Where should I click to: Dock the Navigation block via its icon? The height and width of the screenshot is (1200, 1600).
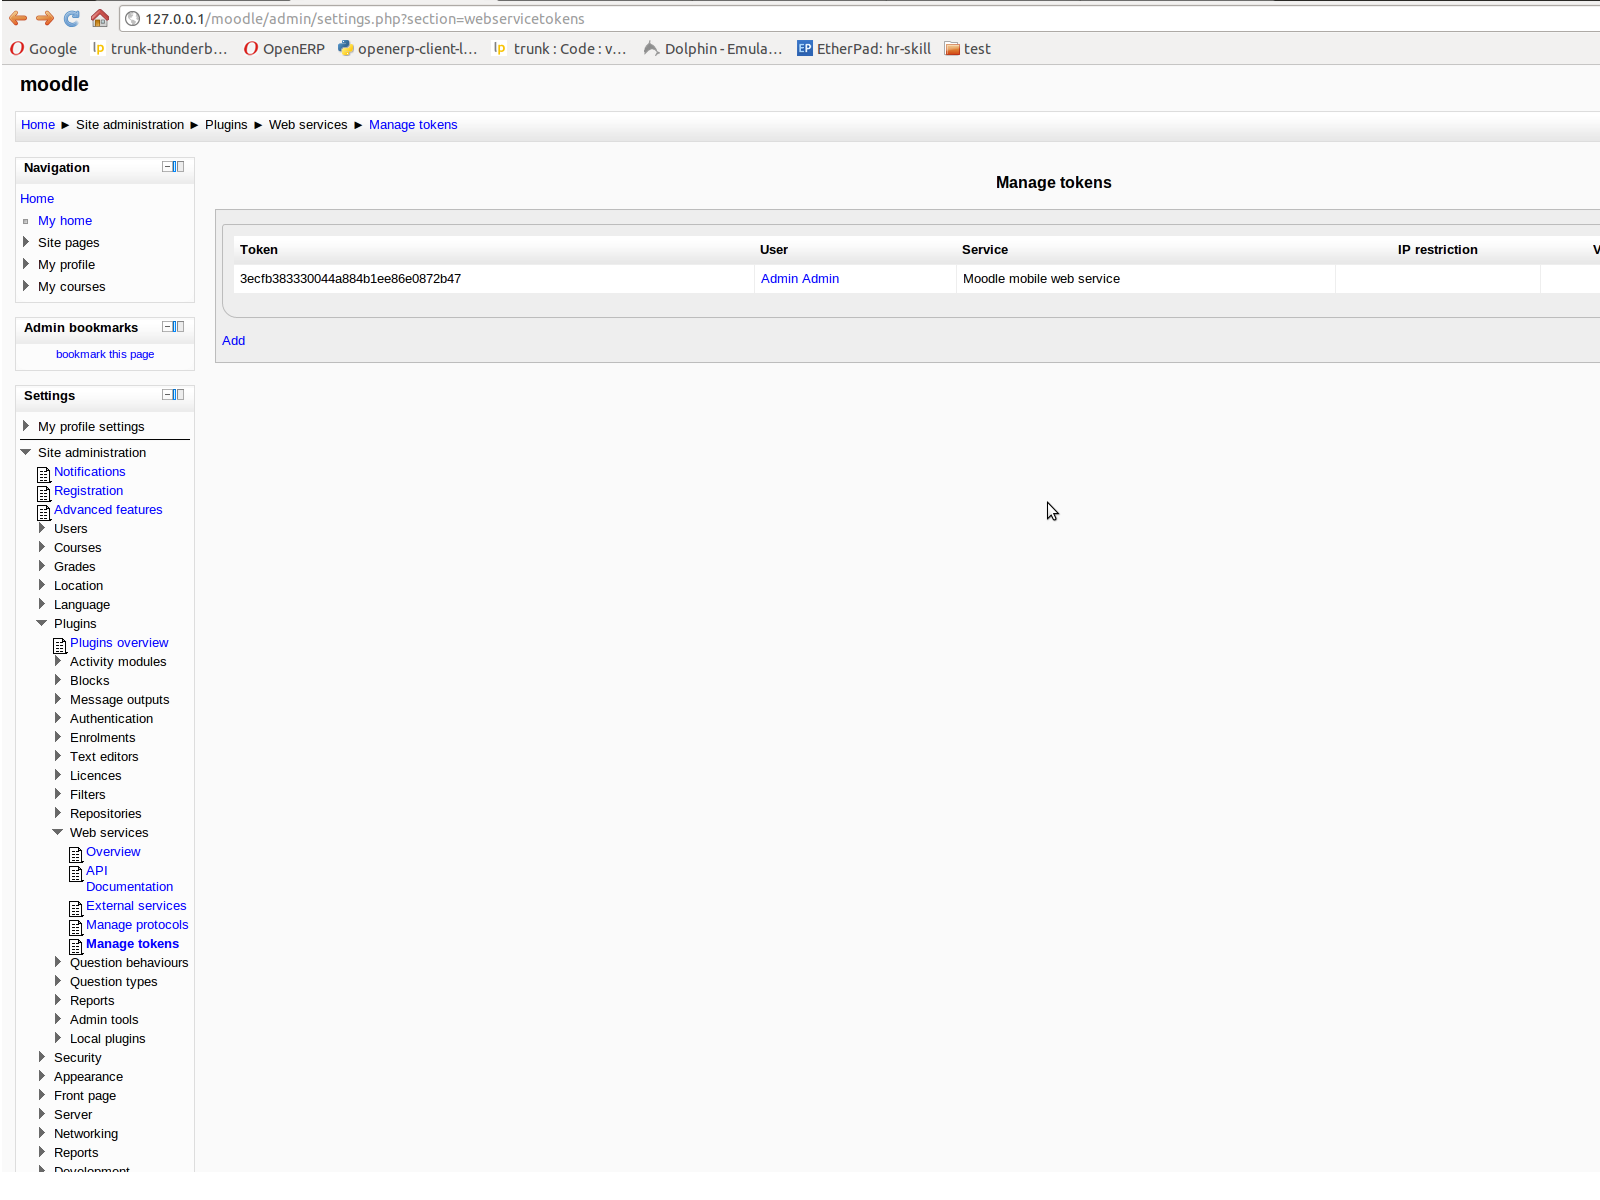tap(179, 167)
